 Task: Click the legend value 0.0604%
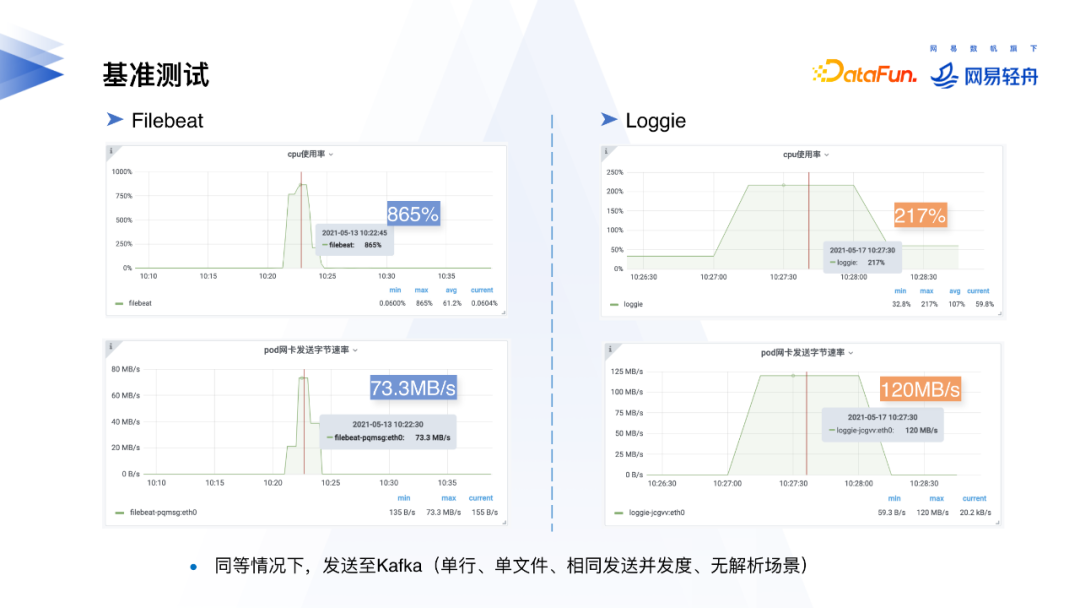click(484, 303)
